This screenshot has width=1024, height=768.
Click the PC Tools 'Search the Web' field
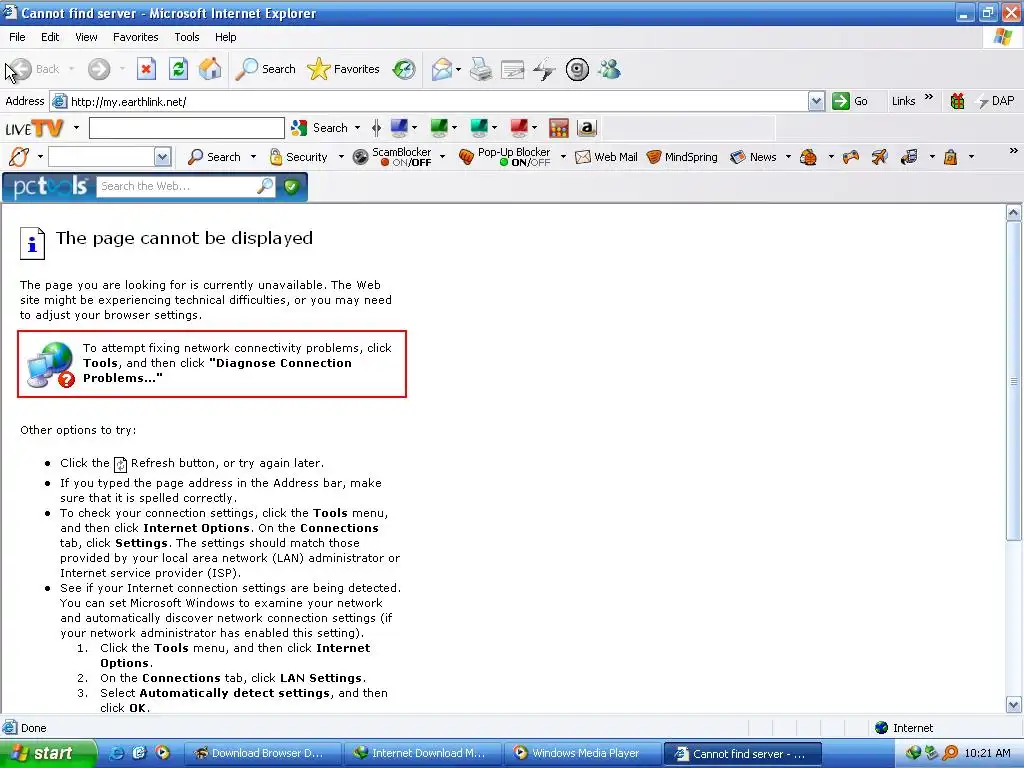(176, 186)
